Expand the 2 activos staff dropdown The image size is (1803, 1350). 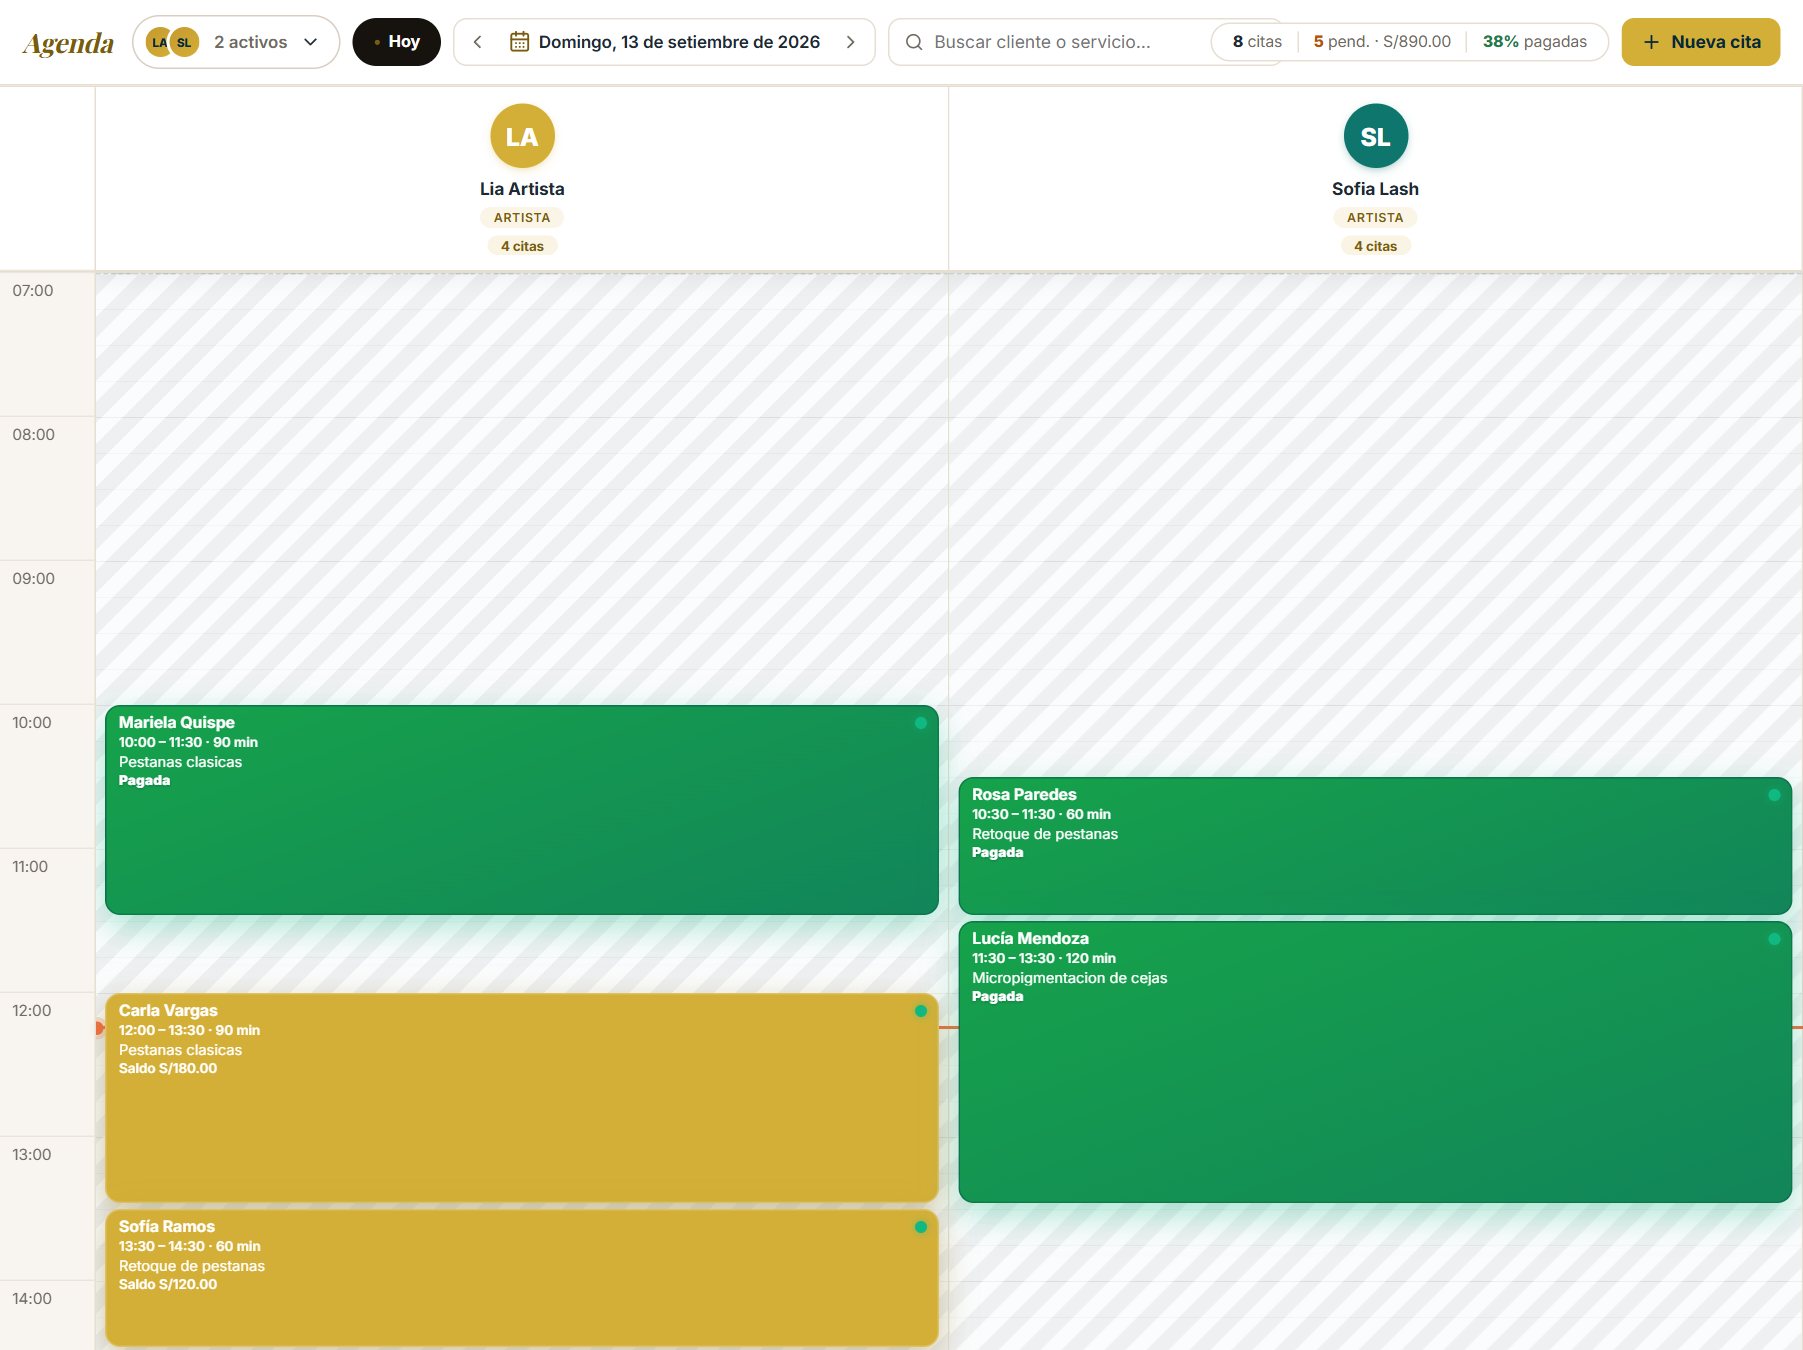[x=236, y=42]
